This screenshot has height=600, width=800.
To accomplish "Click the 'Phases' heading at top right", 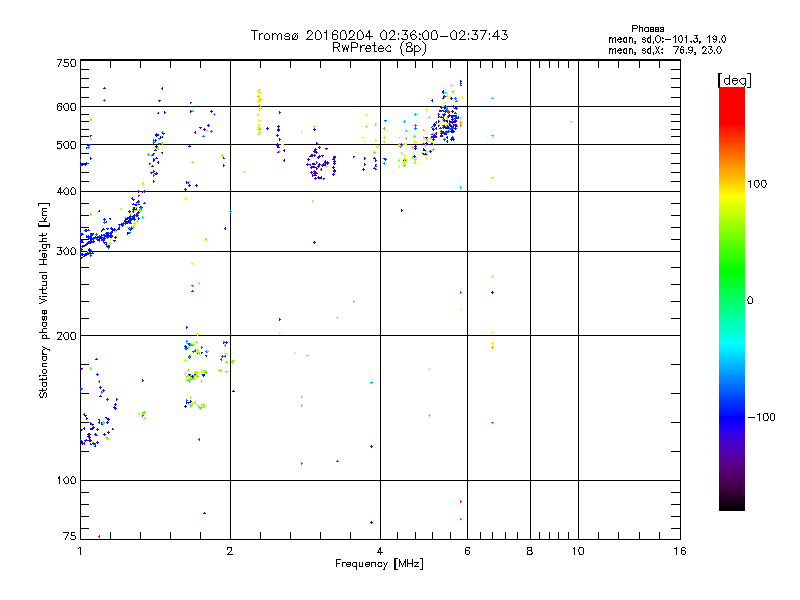I will (647, 29).
